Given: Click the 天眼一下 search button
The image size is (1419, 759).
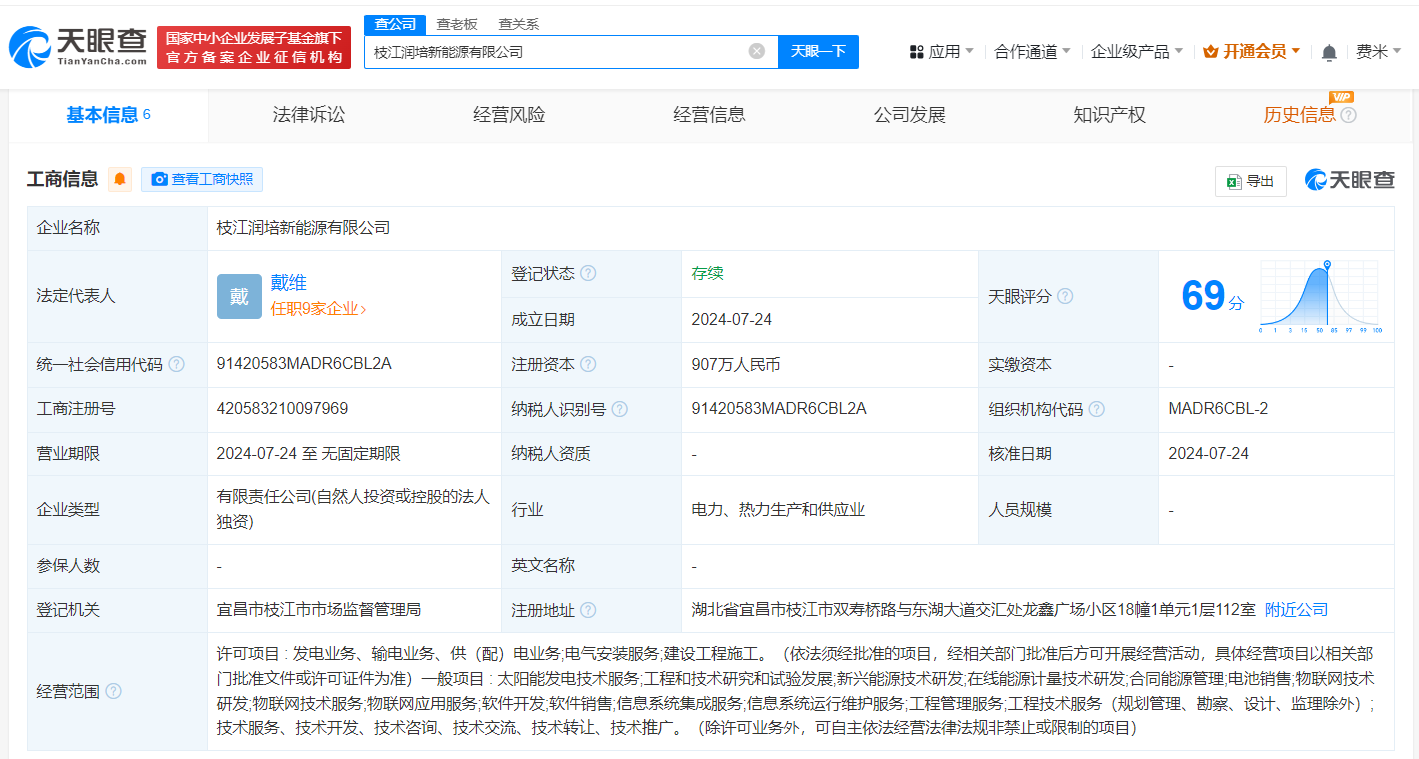Looking at the screenshot, I should click(x=818, y=51).
